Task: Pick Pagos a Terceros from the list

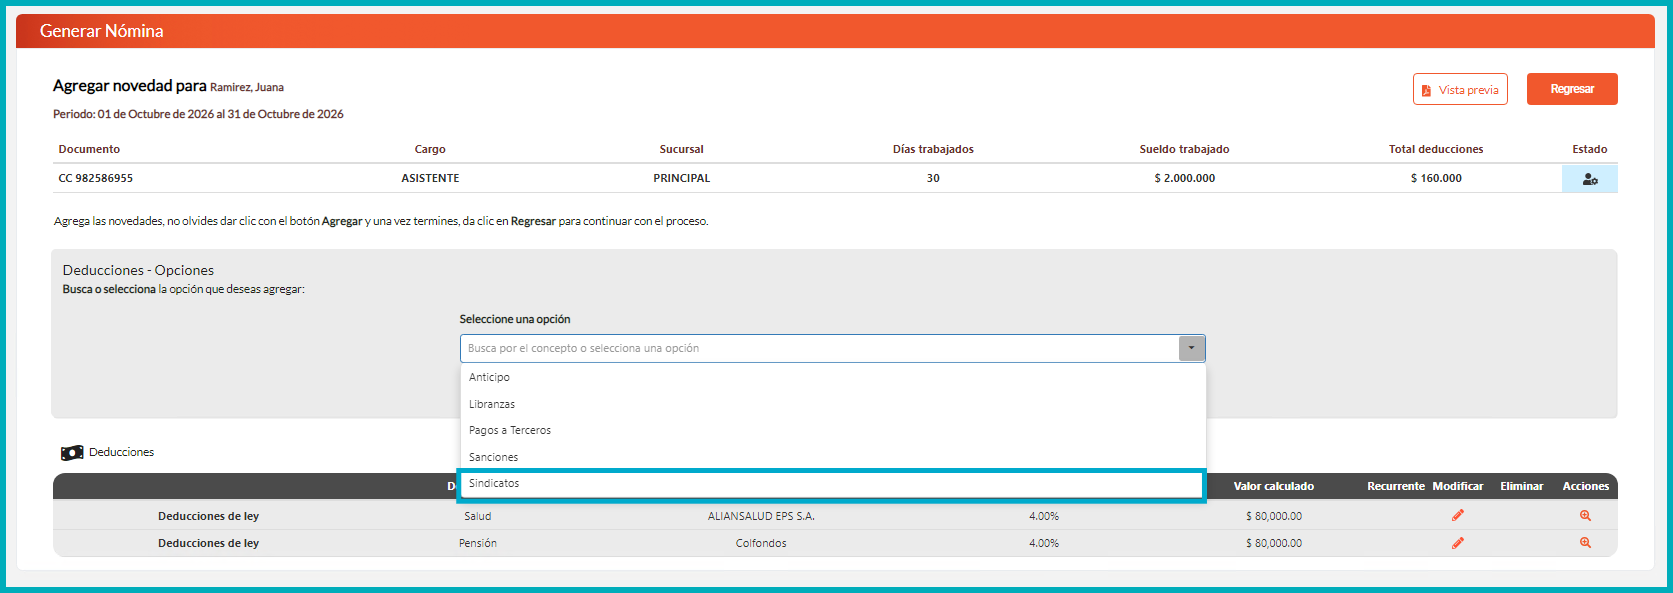Action: click(833, 430)
